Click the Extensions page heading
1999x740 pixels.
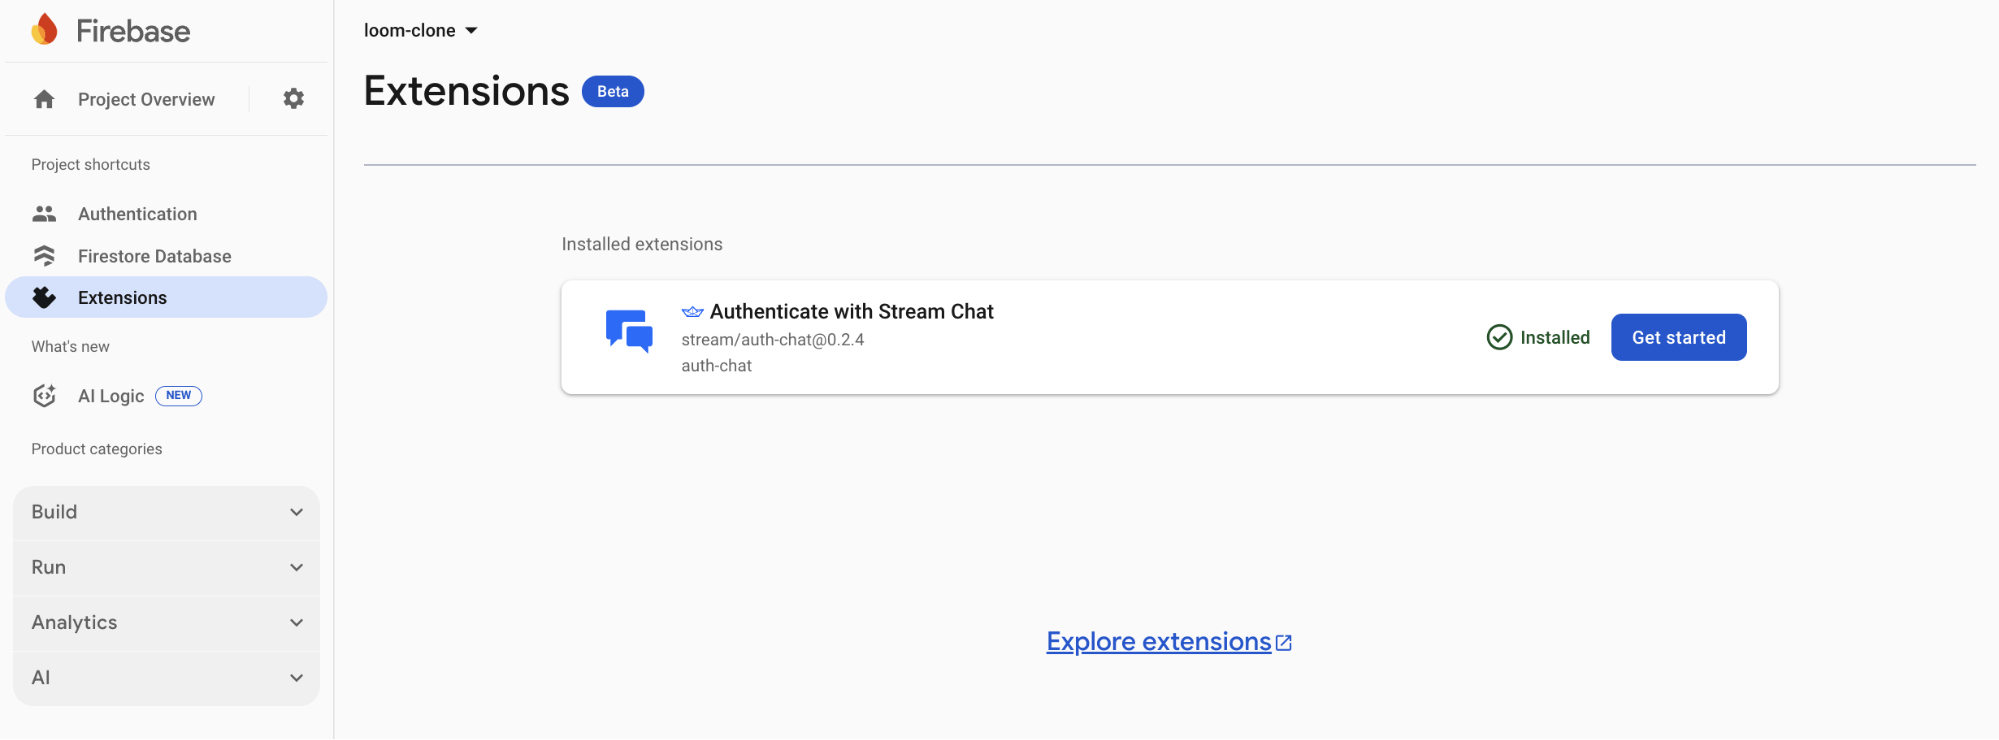(x=466, y=91)
